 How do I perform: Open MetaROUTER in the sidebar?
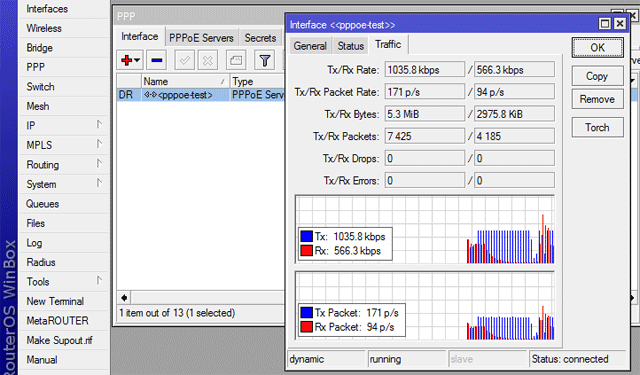58,321
